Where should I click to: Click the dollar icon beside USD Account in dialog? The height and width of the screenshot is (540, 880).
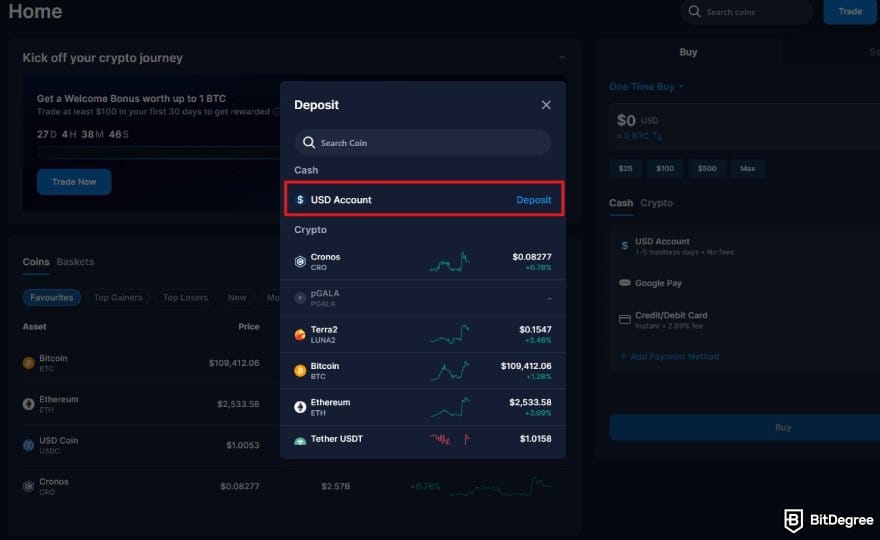(x=300, y=200)
